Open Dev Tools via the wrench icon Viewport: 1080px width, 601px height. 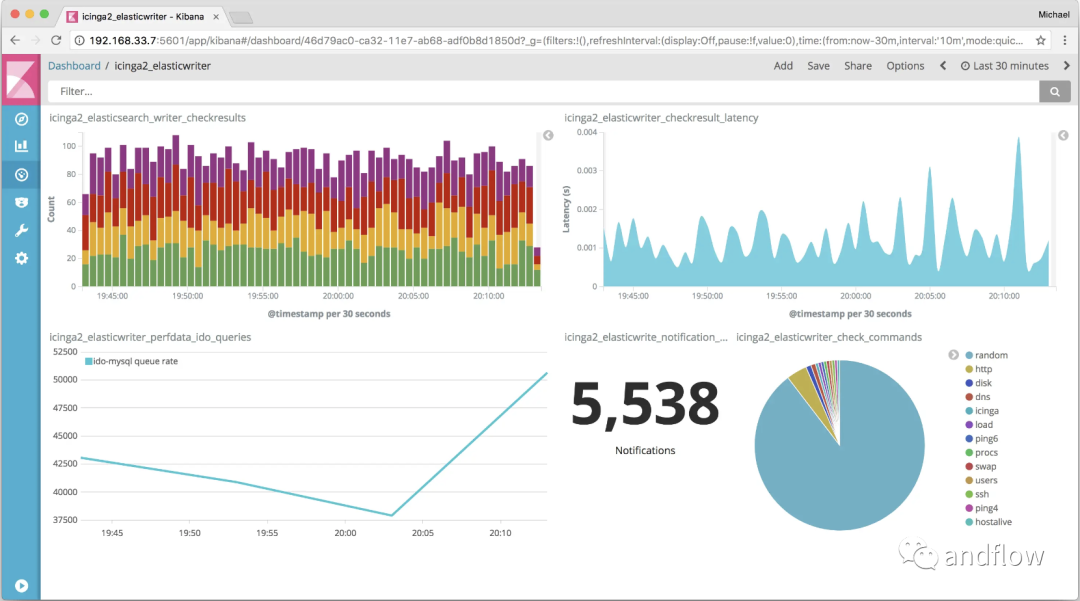point(21,231)
